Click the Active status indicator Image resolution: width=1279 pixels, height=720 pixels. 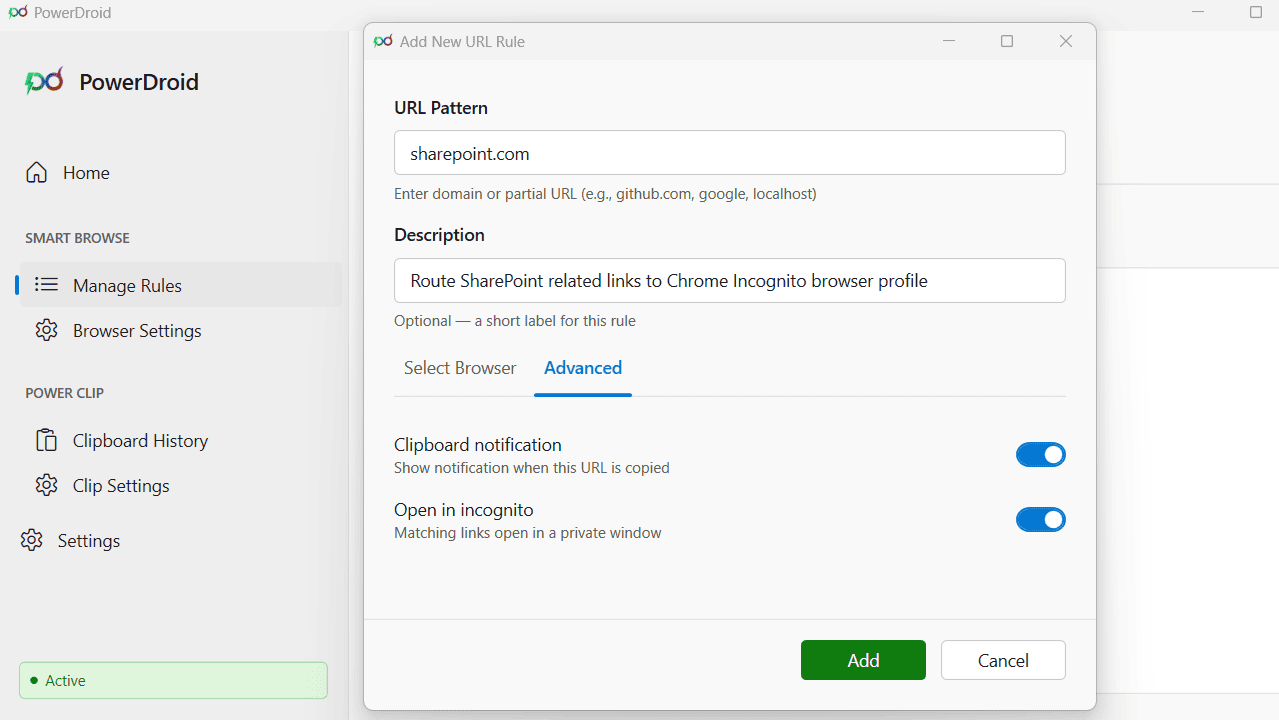173,680
